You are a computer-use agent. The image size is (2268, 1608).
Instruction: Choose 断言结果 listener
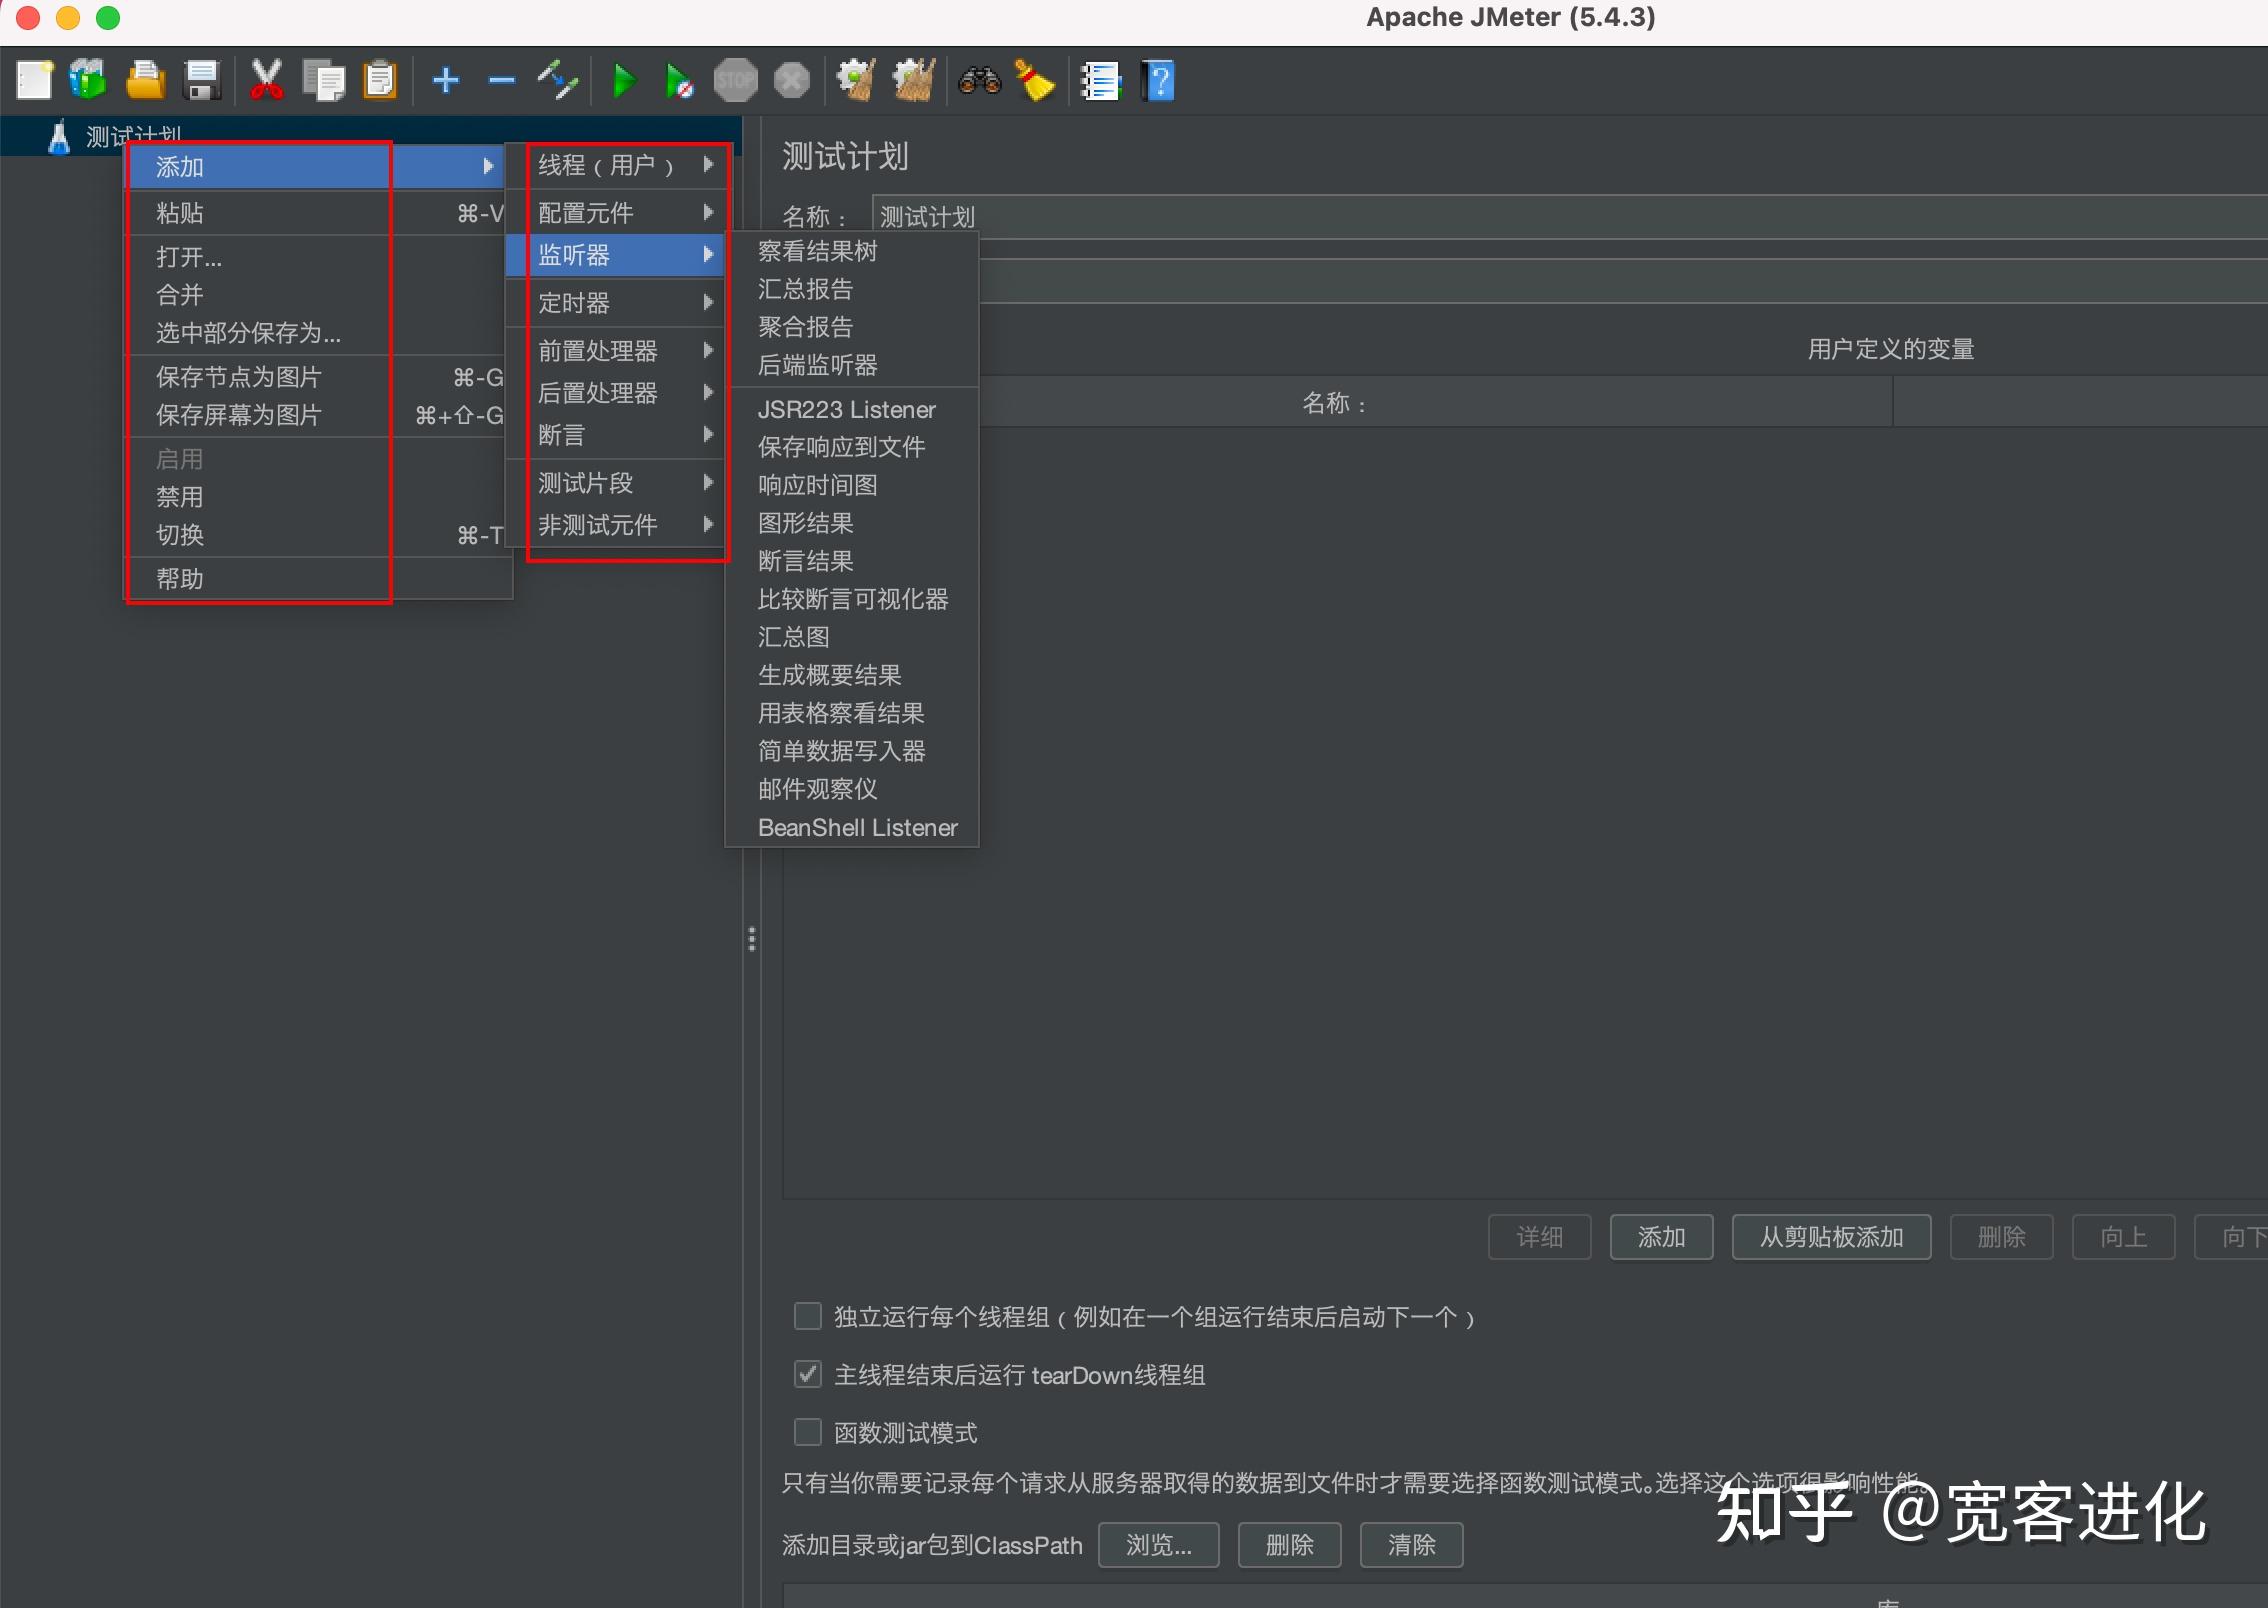852,561
